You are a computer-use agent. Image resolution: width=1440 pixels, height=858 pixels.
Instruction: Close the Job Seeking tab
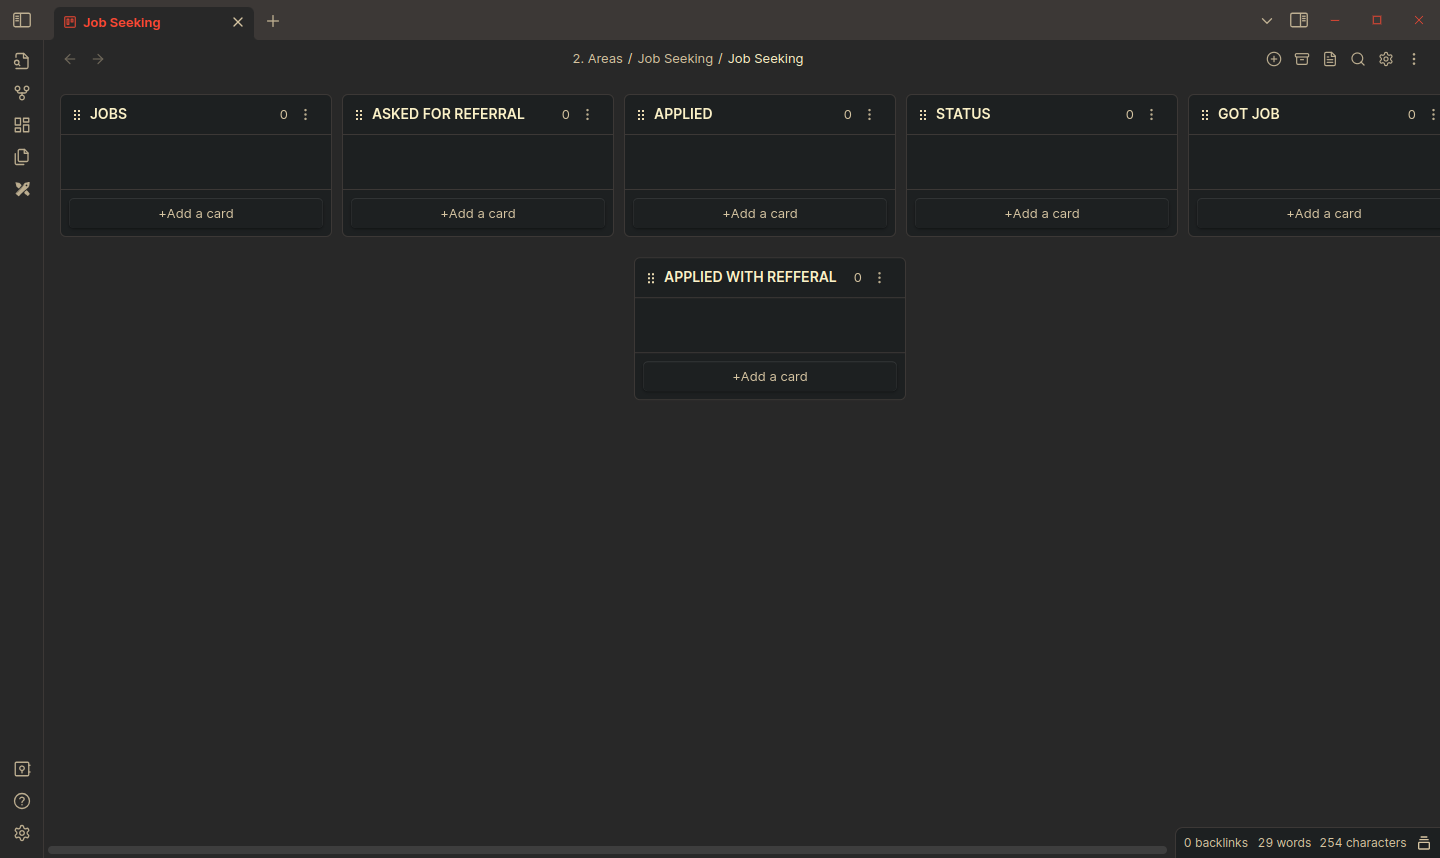[238, 22]
